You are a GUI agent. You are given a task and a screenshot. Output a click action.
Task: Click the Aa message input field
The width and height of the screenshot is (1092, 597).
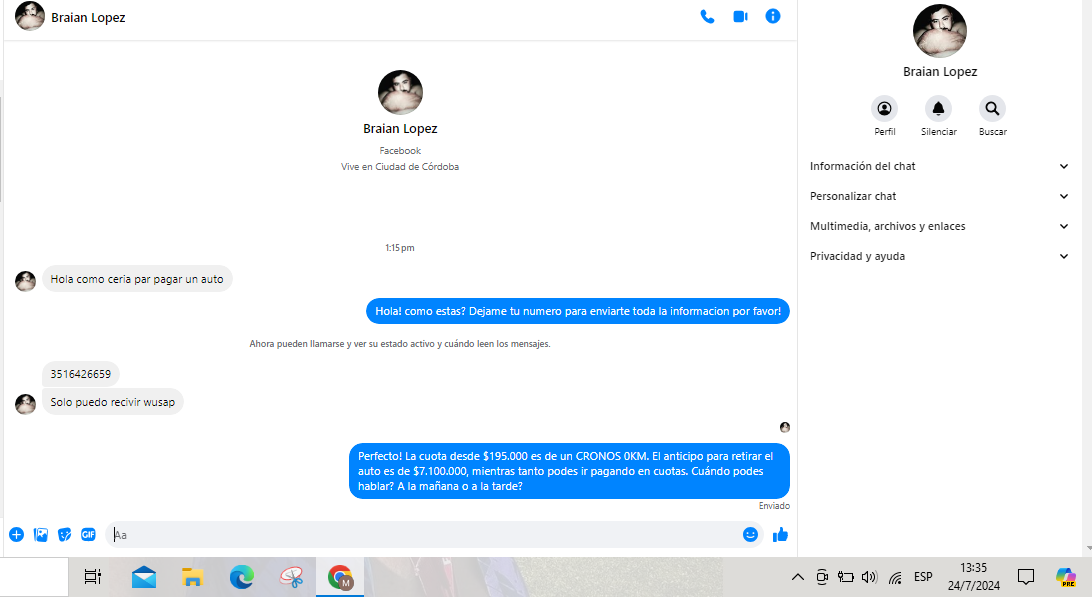coord(420,535)
